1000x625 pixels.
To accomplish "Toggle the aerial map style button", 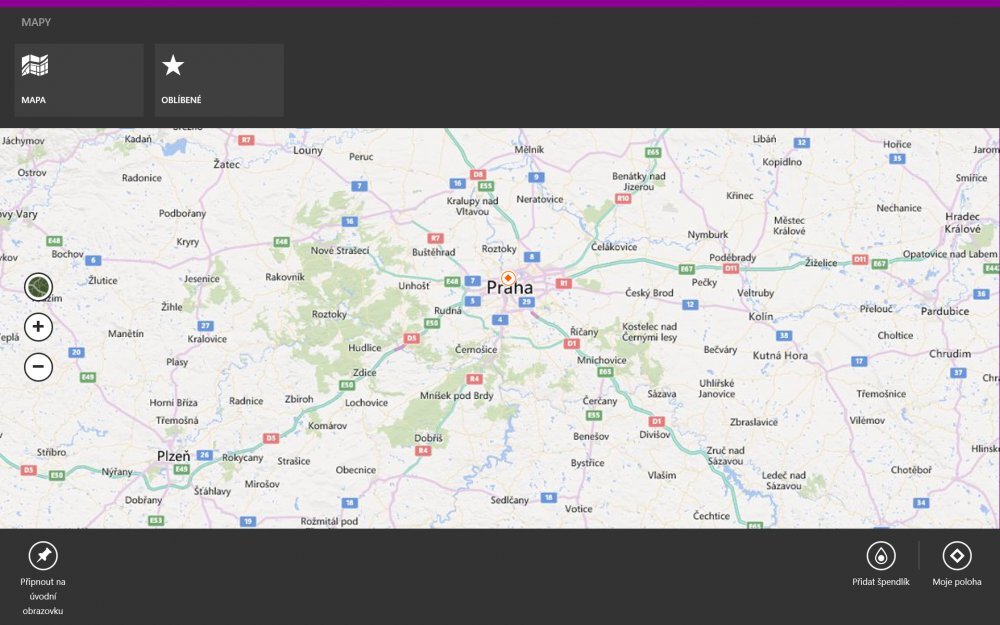I will [x=38, y=288].
